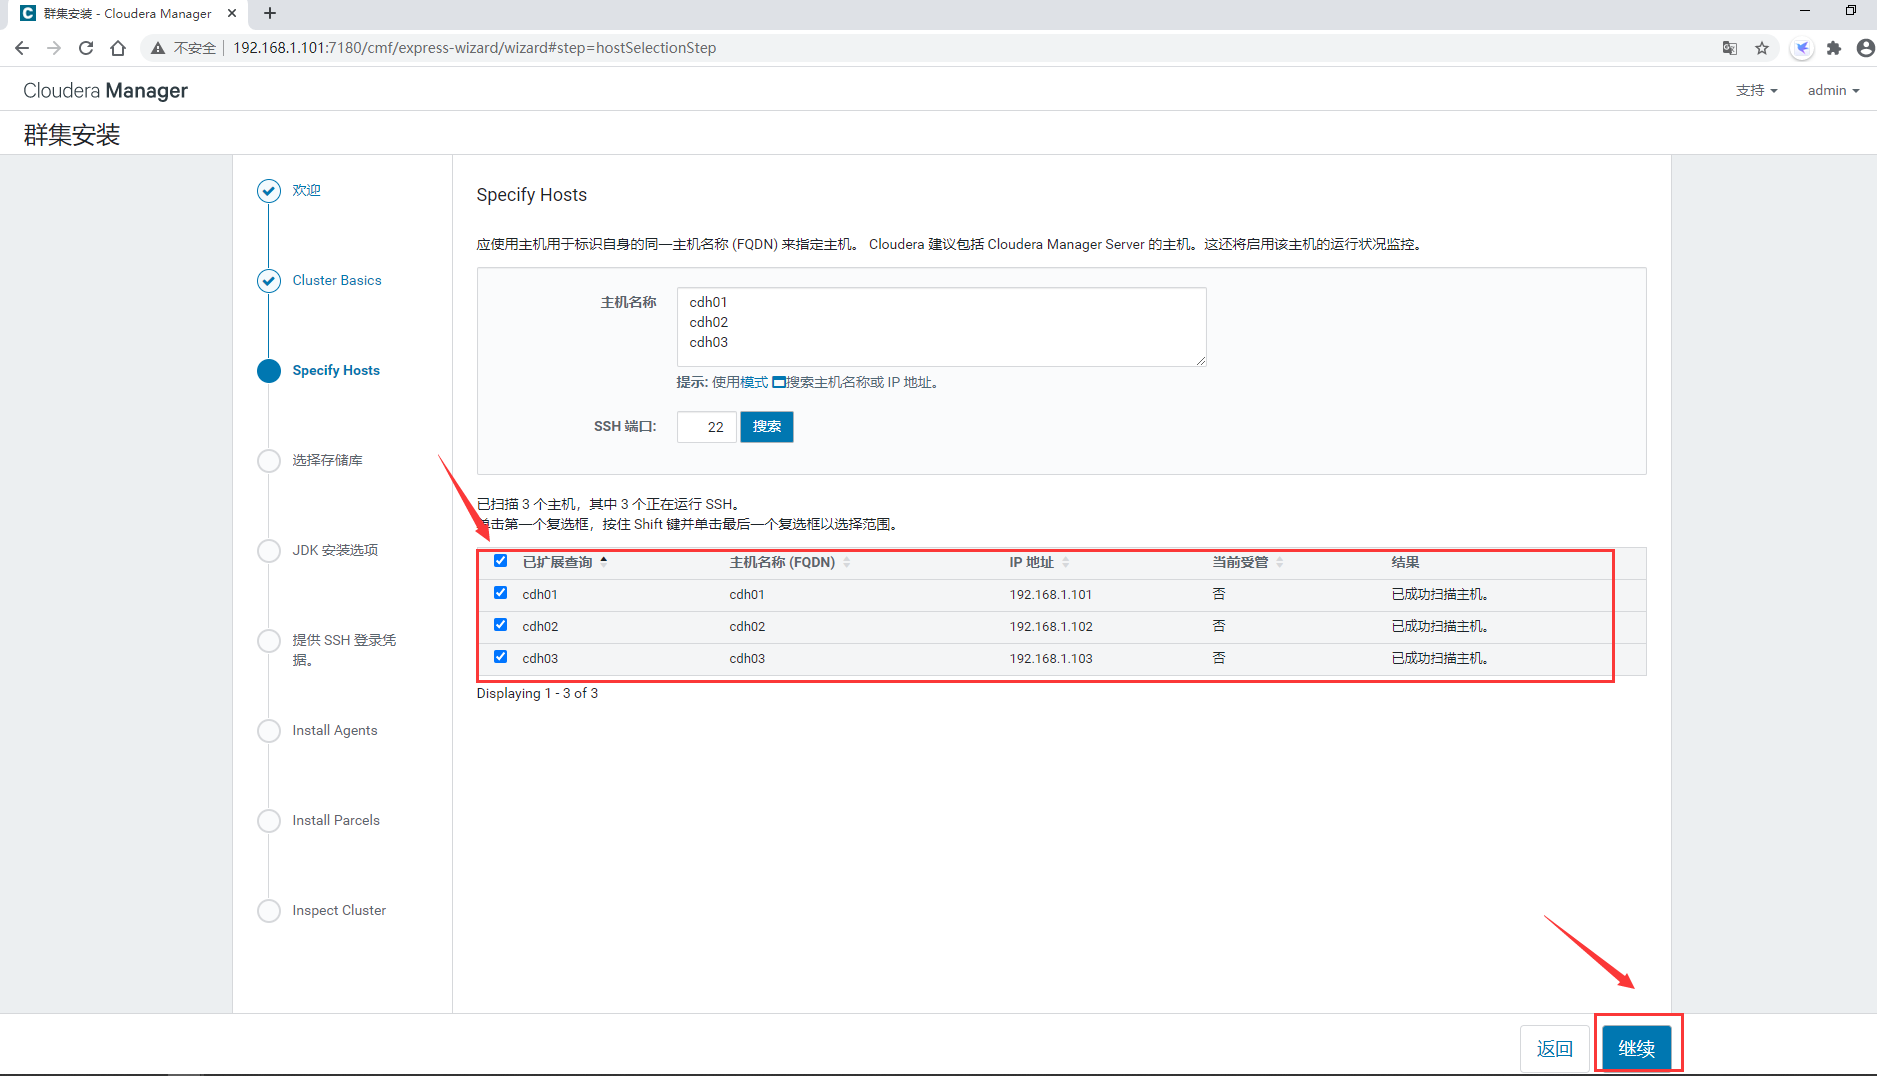Click the Displaying 1 - 3 of 3 text

[537, 693]
